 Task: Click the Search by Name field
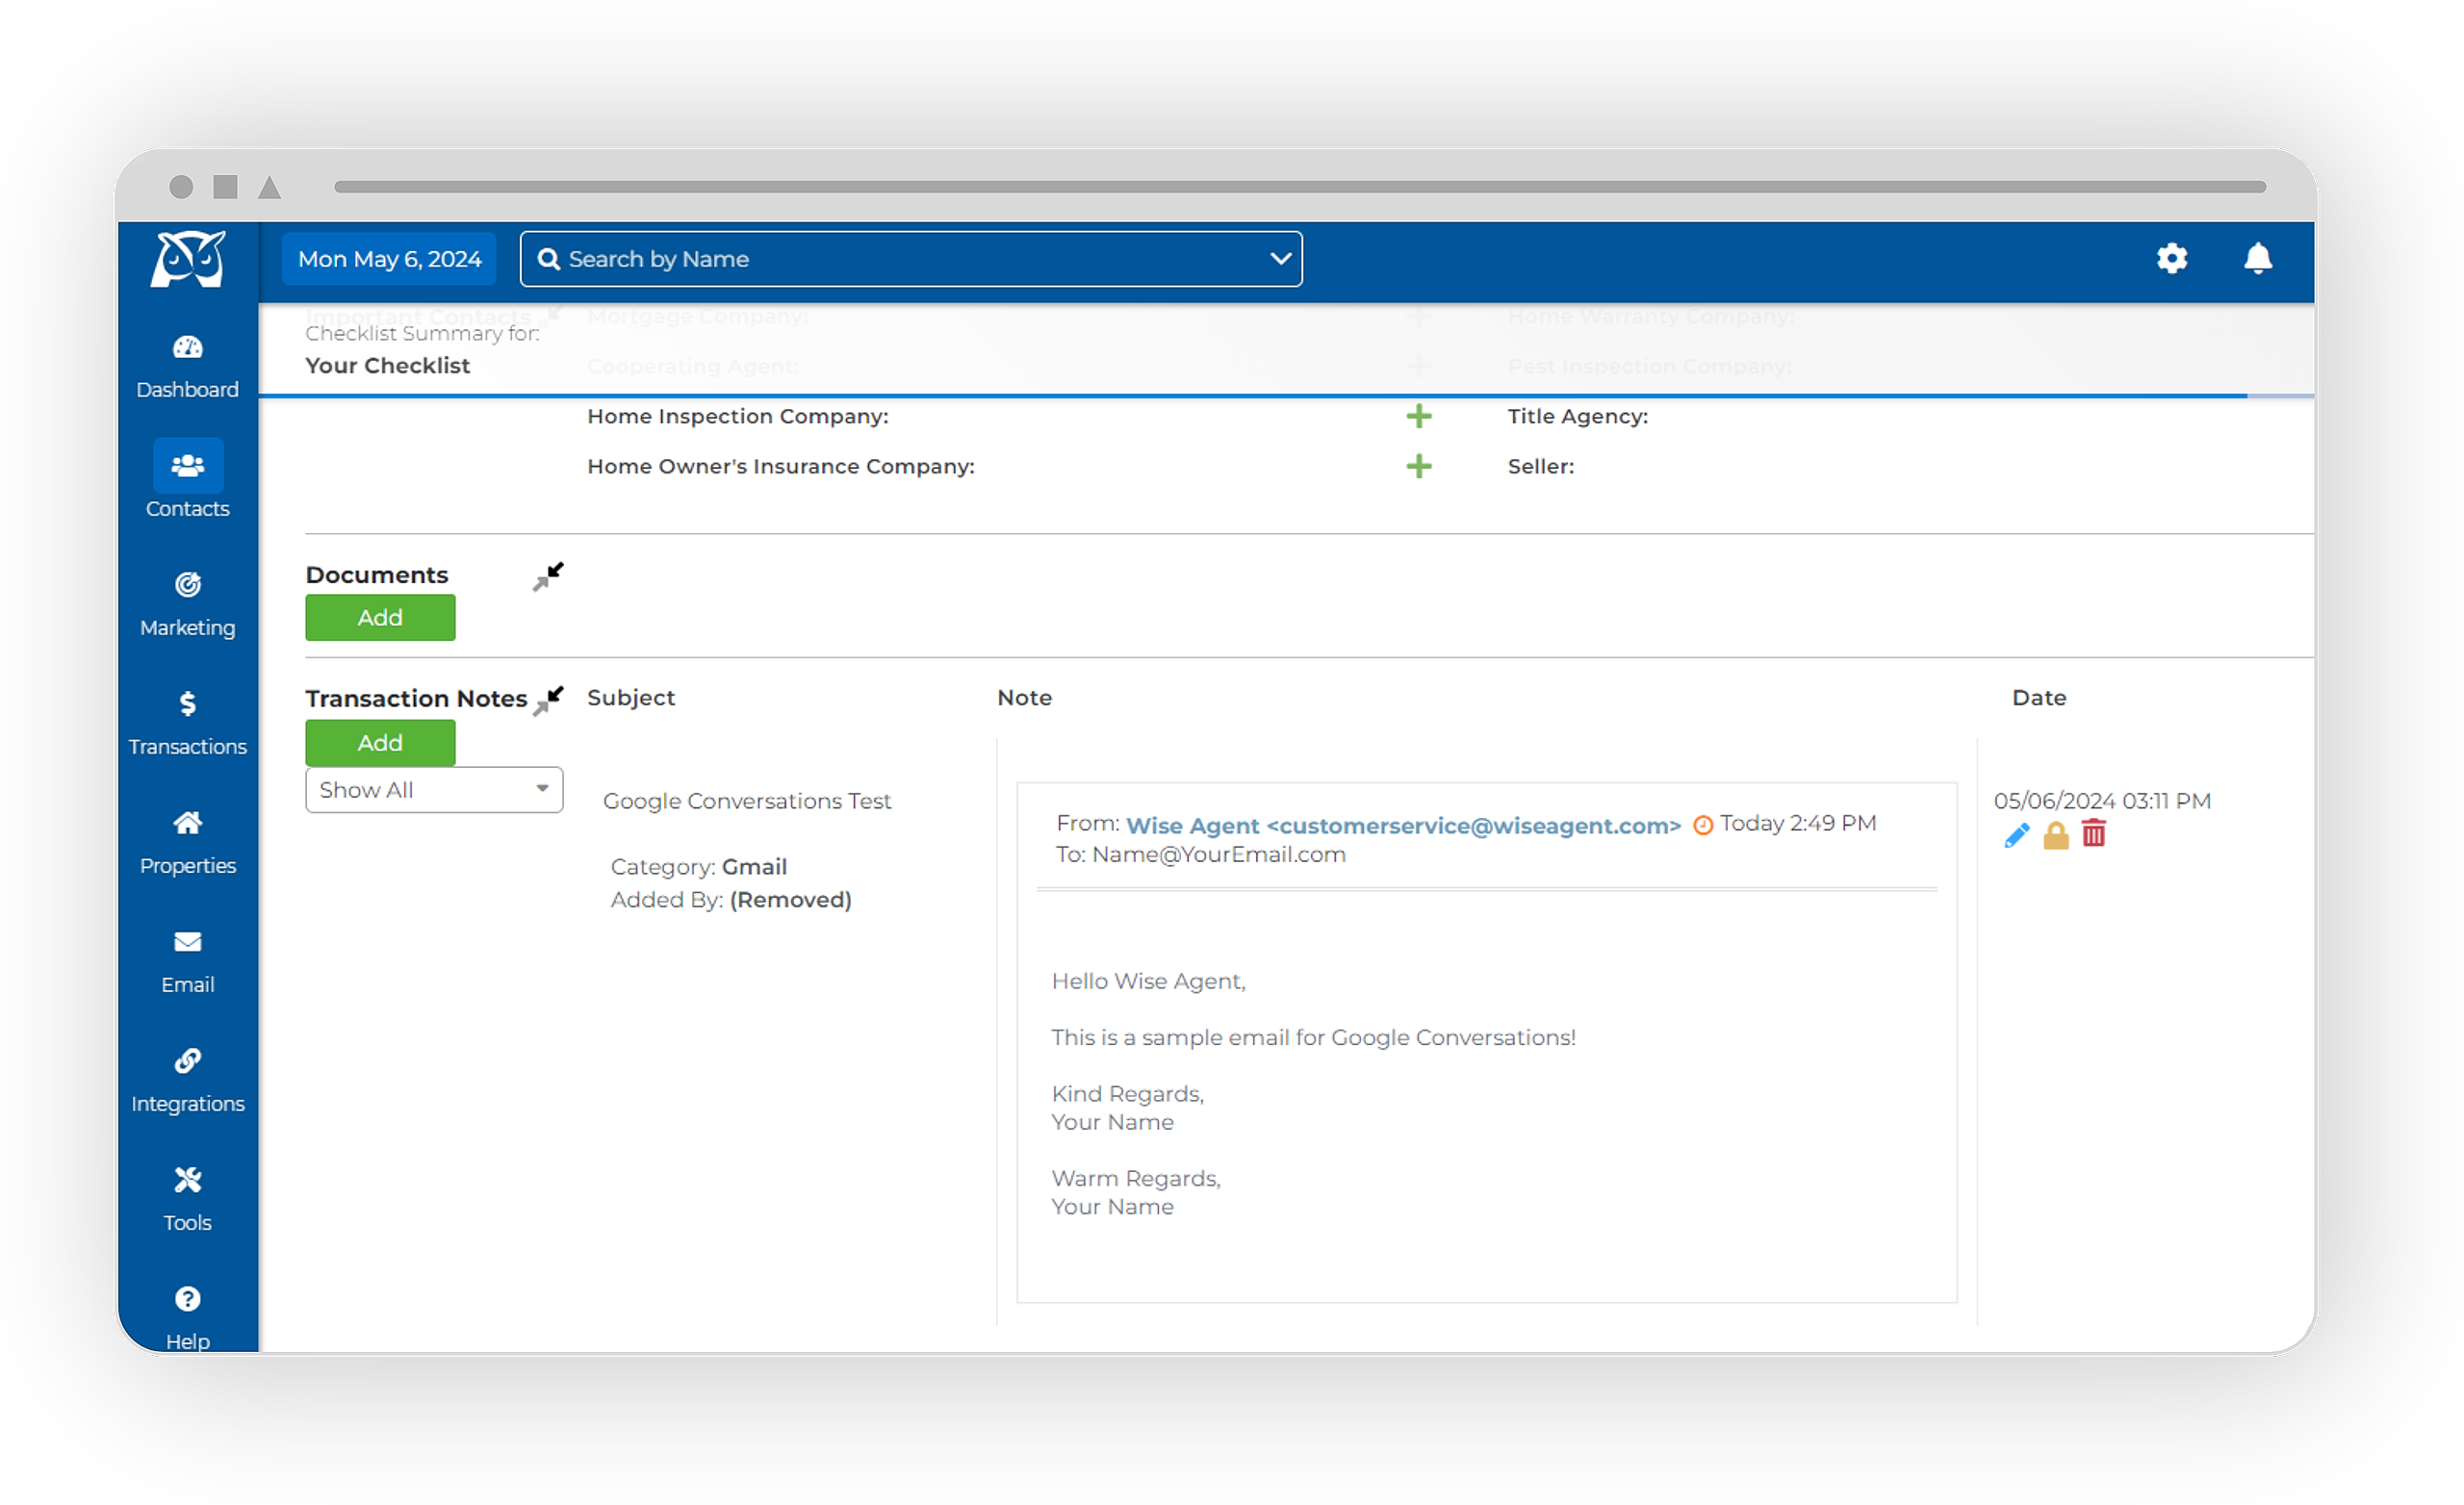click(910, 259)
